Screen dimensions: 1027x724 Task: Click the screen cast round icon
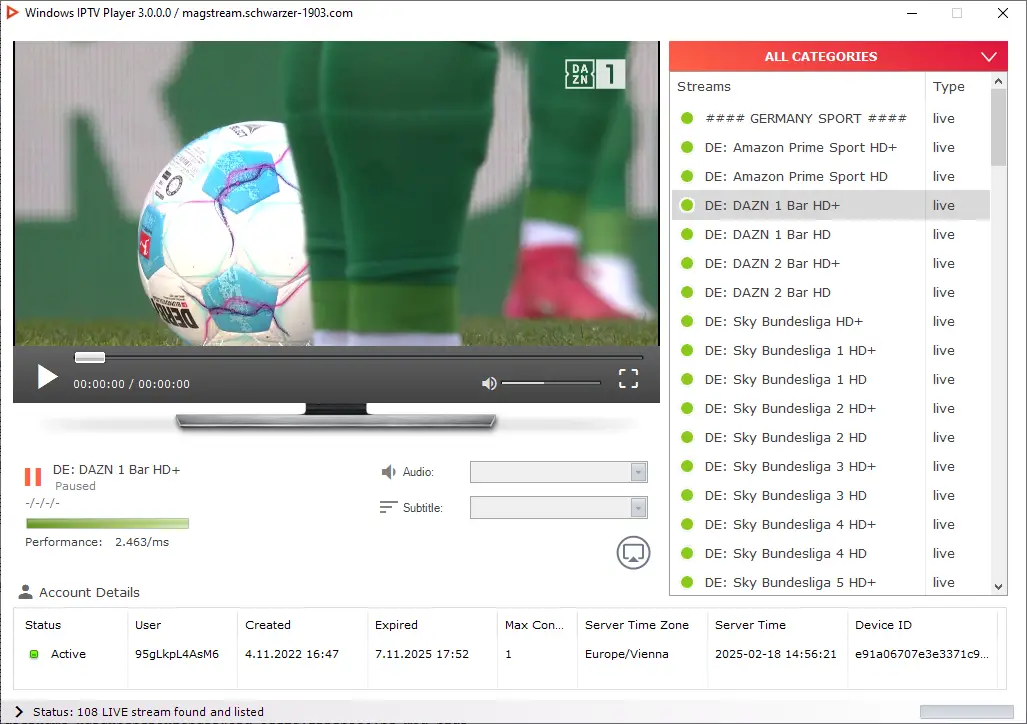click(633, 553)
